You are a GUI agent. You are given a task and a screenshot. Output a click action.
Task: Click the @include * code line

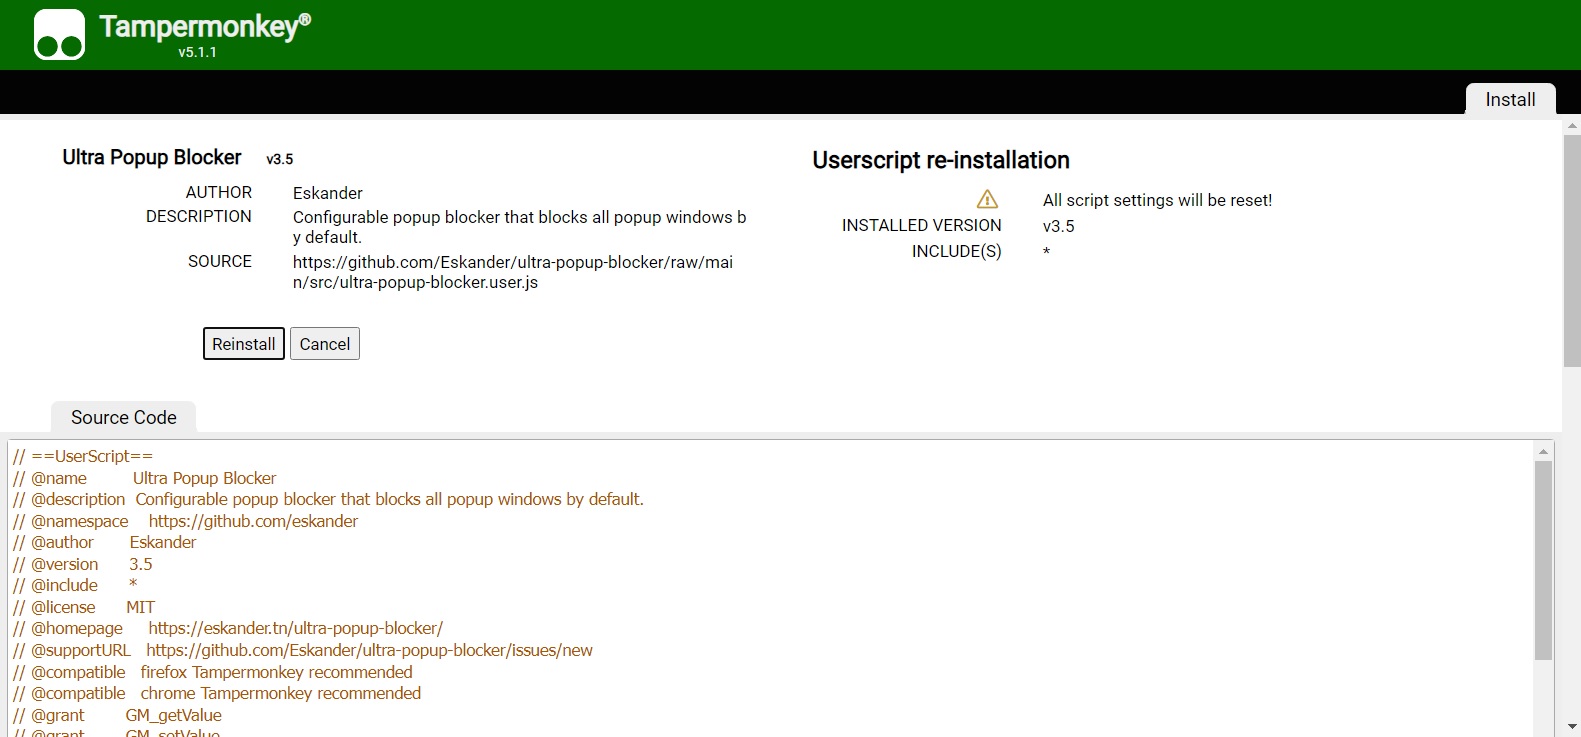point(75,585)
